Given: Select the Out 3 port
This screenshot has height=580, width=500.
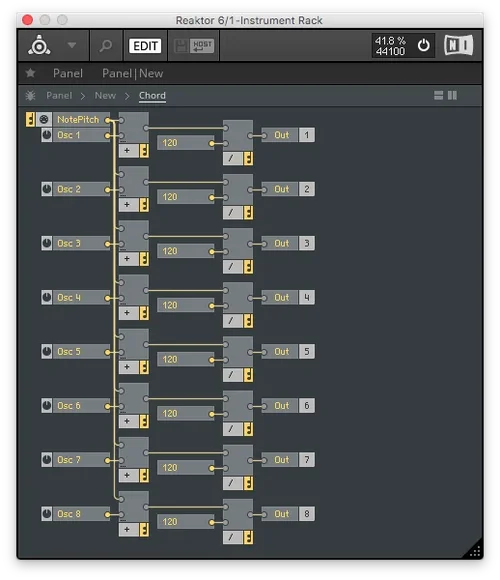Looking at the screenshot, I should click(x=288, y=243).
